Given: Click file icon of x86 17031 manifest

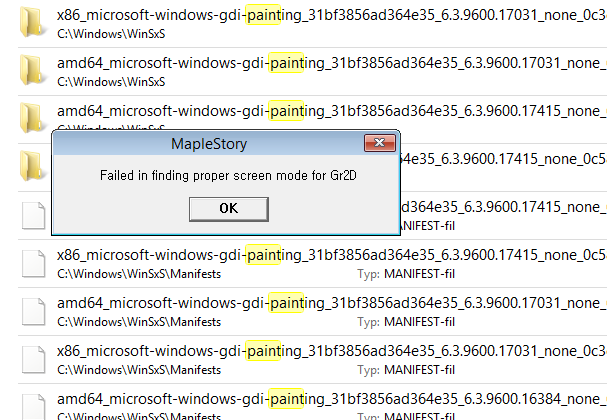Looking at the screenshot, I should point(32,358).
